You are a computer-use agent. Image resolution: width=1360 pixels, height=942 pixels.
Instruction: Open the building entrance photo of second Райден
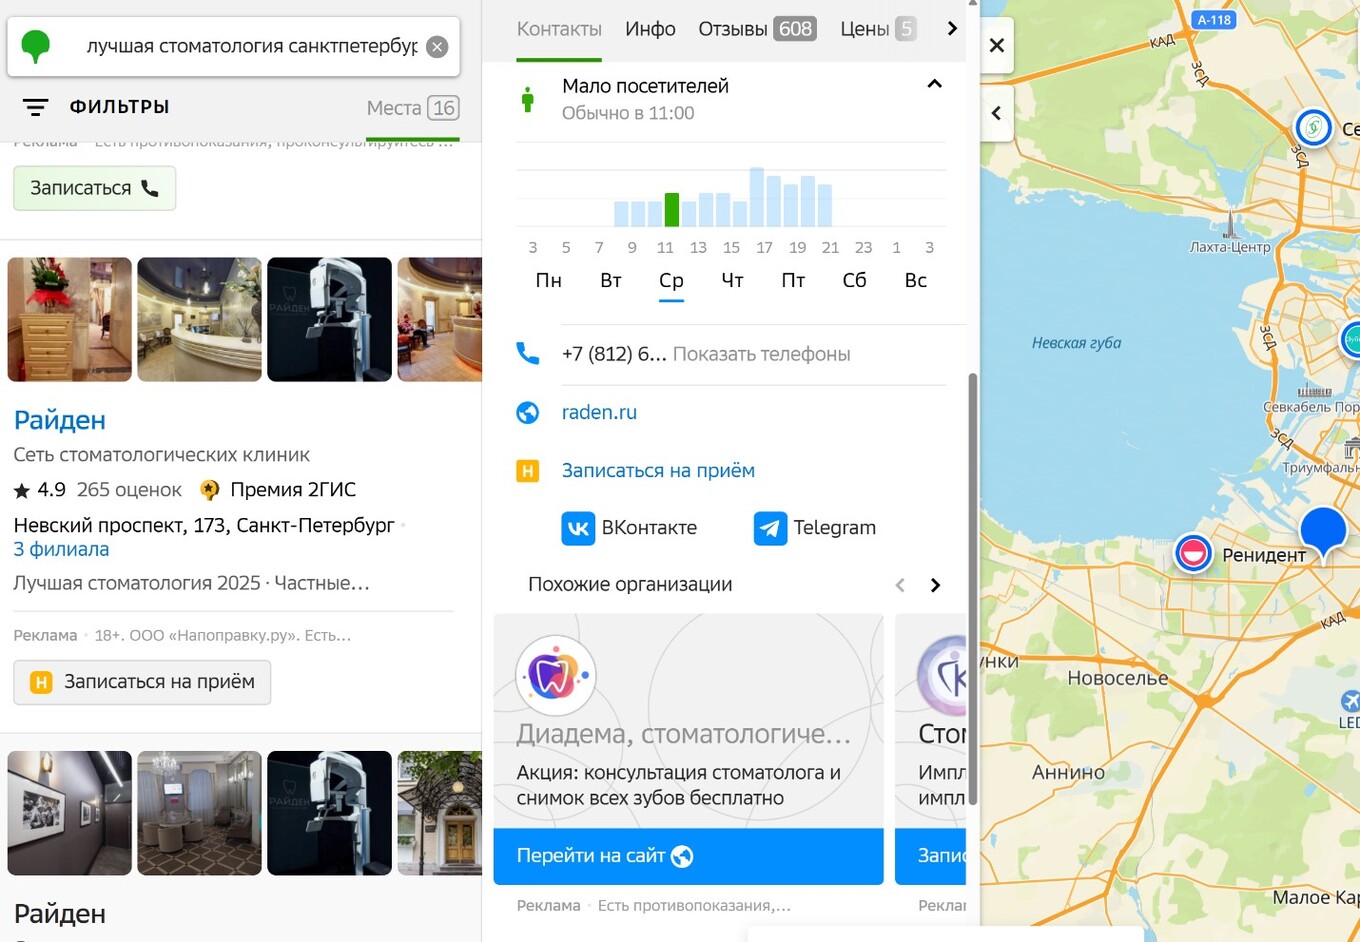click(x=440, y=813)
